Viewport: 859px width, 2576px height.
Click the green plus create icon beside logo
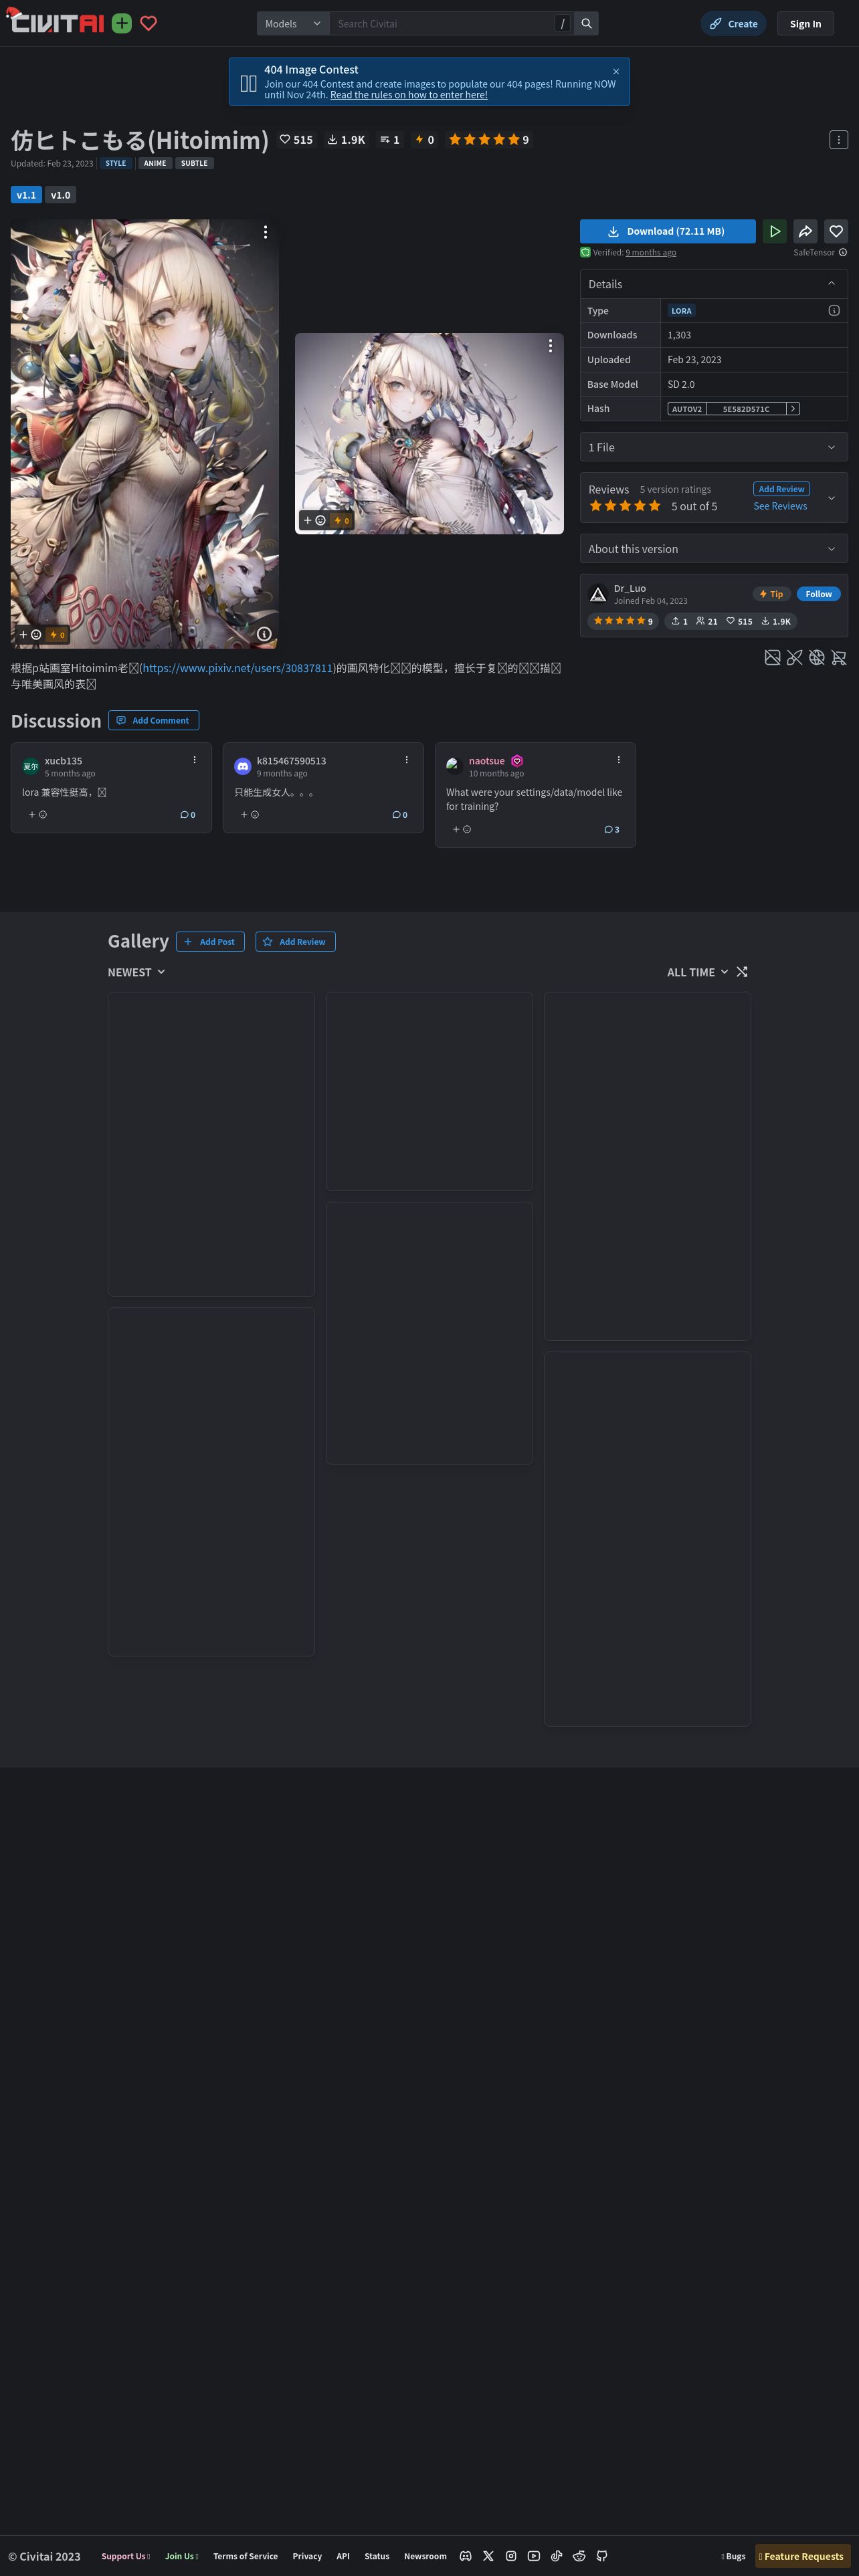click(122, 23)
